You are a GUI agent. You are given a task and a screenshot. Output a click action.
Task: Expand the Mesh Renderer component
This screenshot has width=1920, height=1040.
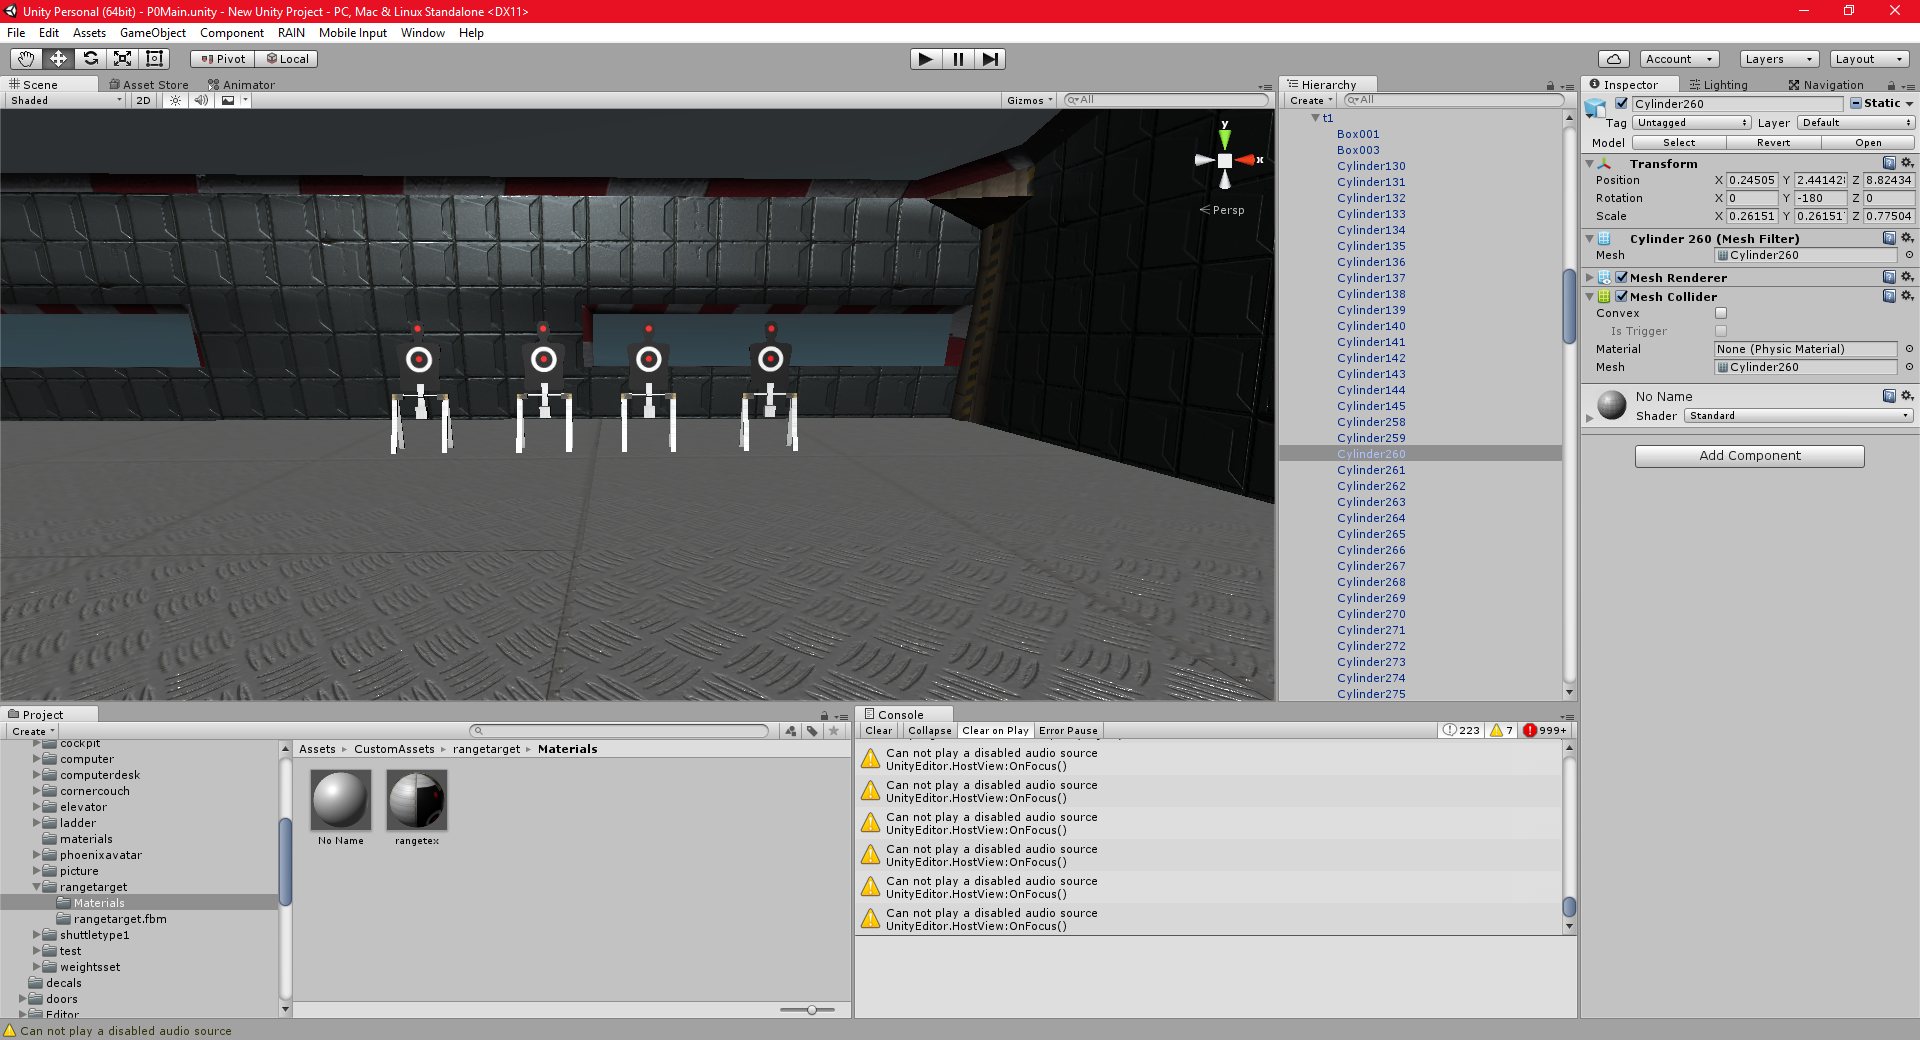coord(1590,277)
